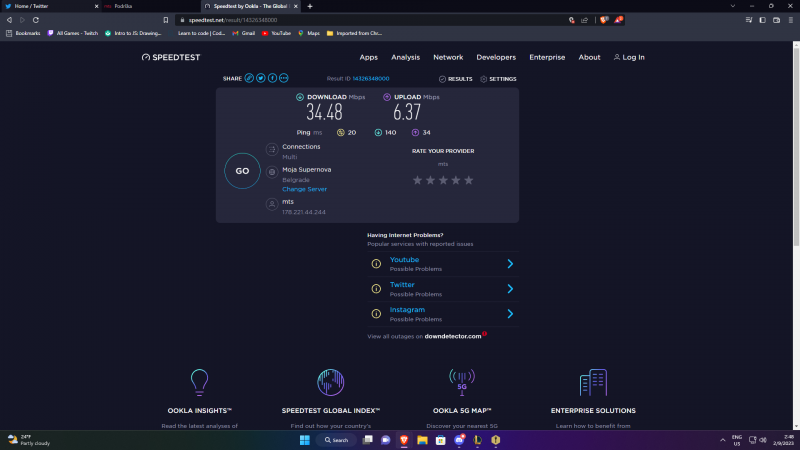Open the About menu item
This screenshot has height=450, width=800.
(589, 57)
